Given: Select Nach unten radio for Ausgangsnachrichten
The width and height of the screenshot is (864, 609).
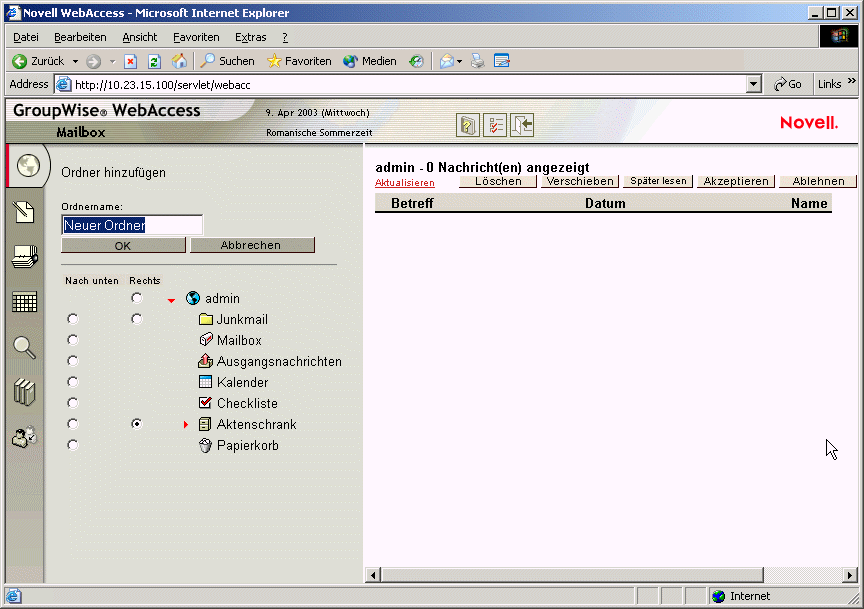Looking at the screenshot, I should [x=73, y=361].
